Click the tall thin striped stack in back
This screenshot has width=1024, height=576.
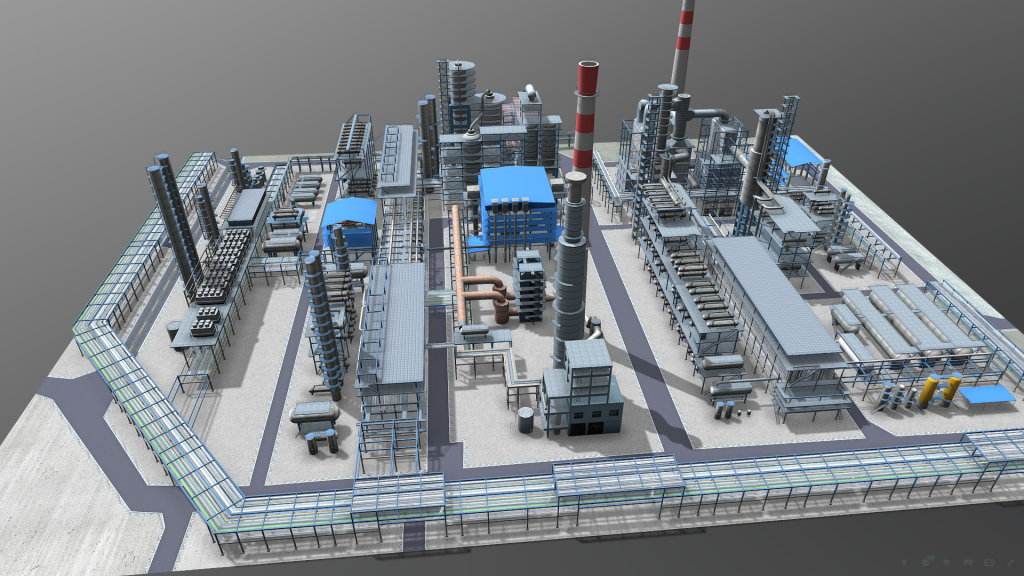pyautogui.click(x=684, y=40)
